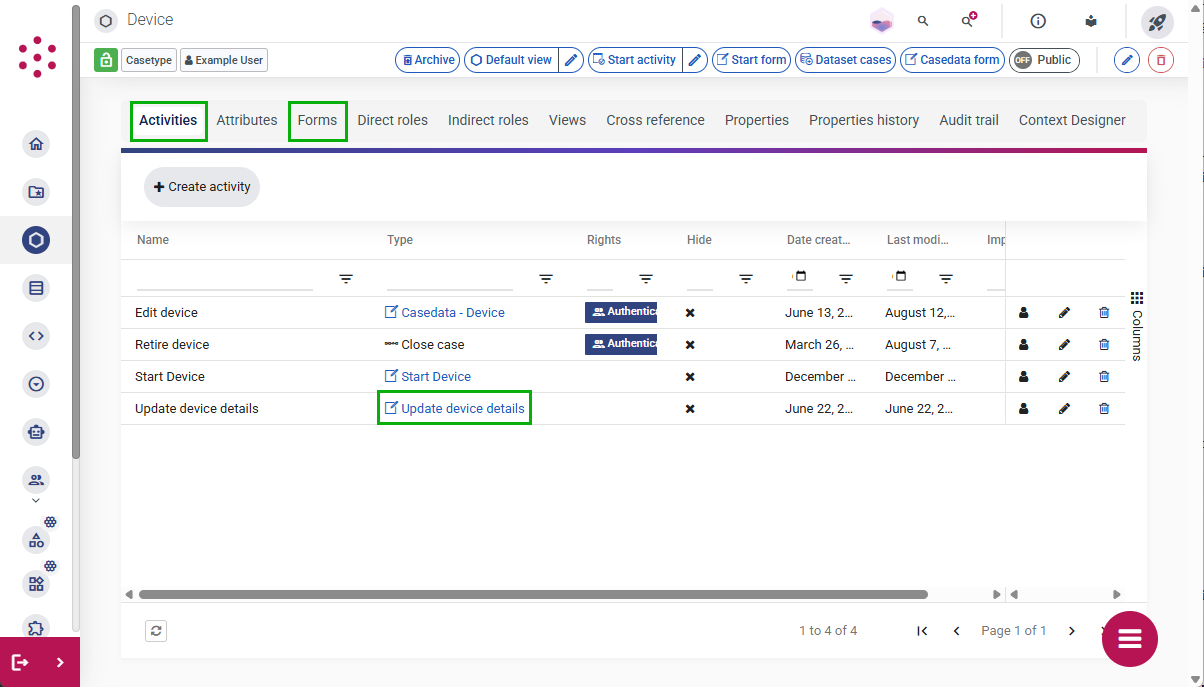Go to the next page arrow
The height and width of the screenshot is (687, 1204).
click(x=1072, y=631)
